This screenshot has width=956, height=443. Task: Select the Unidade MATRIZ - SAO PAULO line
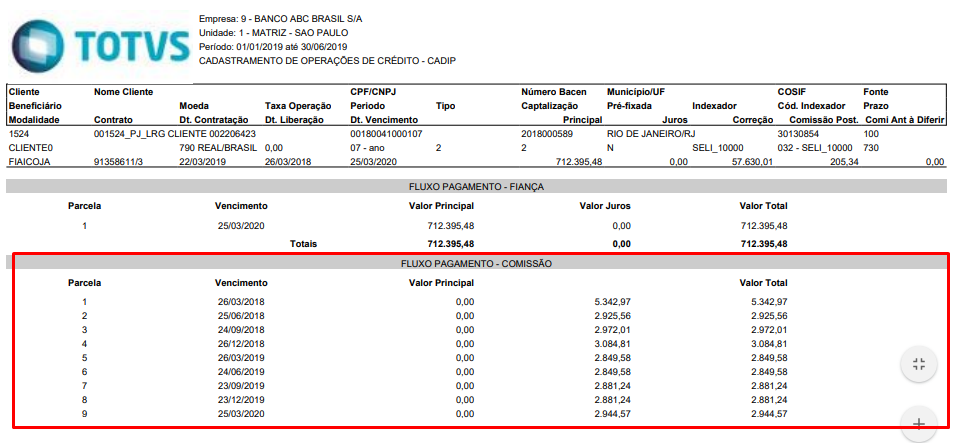coord(274,33)
